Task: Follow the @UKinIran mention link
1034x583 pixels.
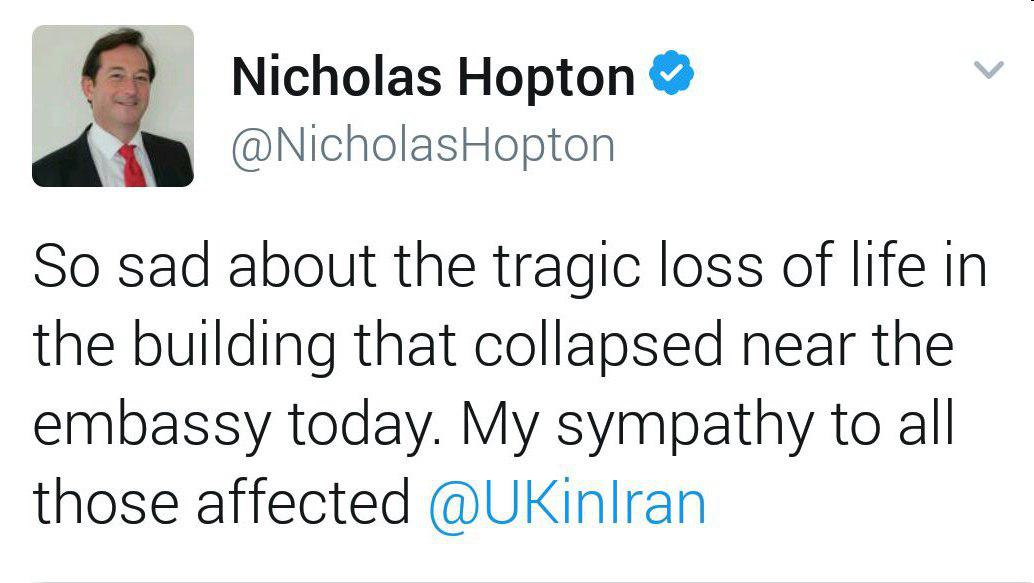Action: point(567,504)
